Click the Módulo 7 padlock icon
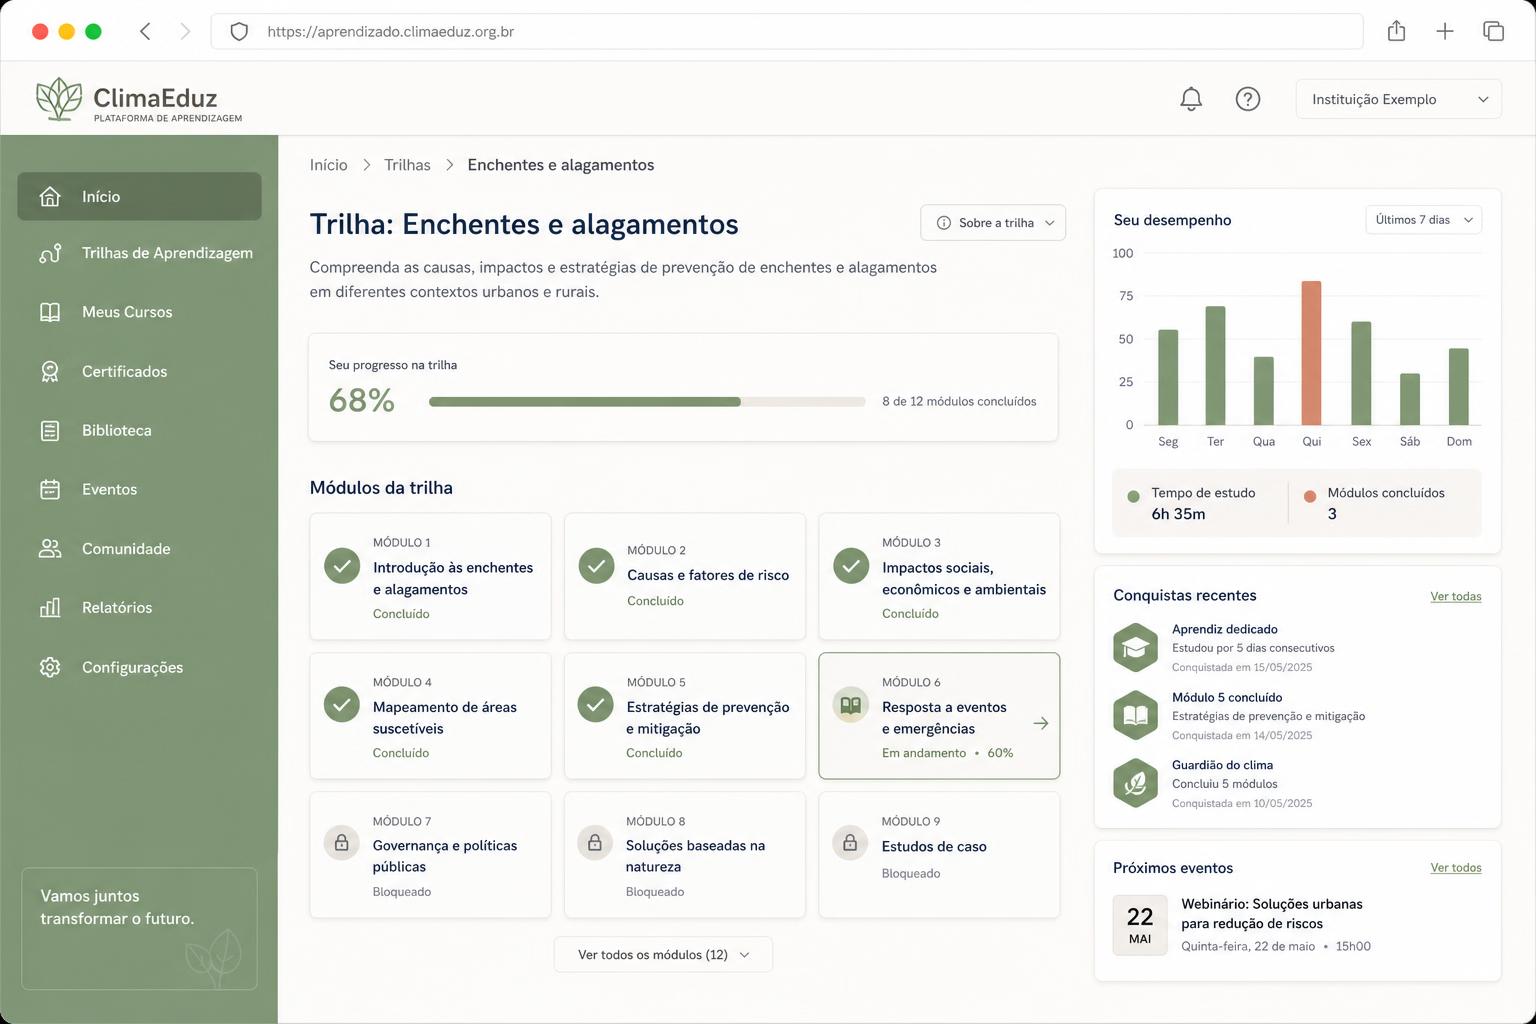Viewport: 1536px width, 1024px height. [x=342, y=843]
